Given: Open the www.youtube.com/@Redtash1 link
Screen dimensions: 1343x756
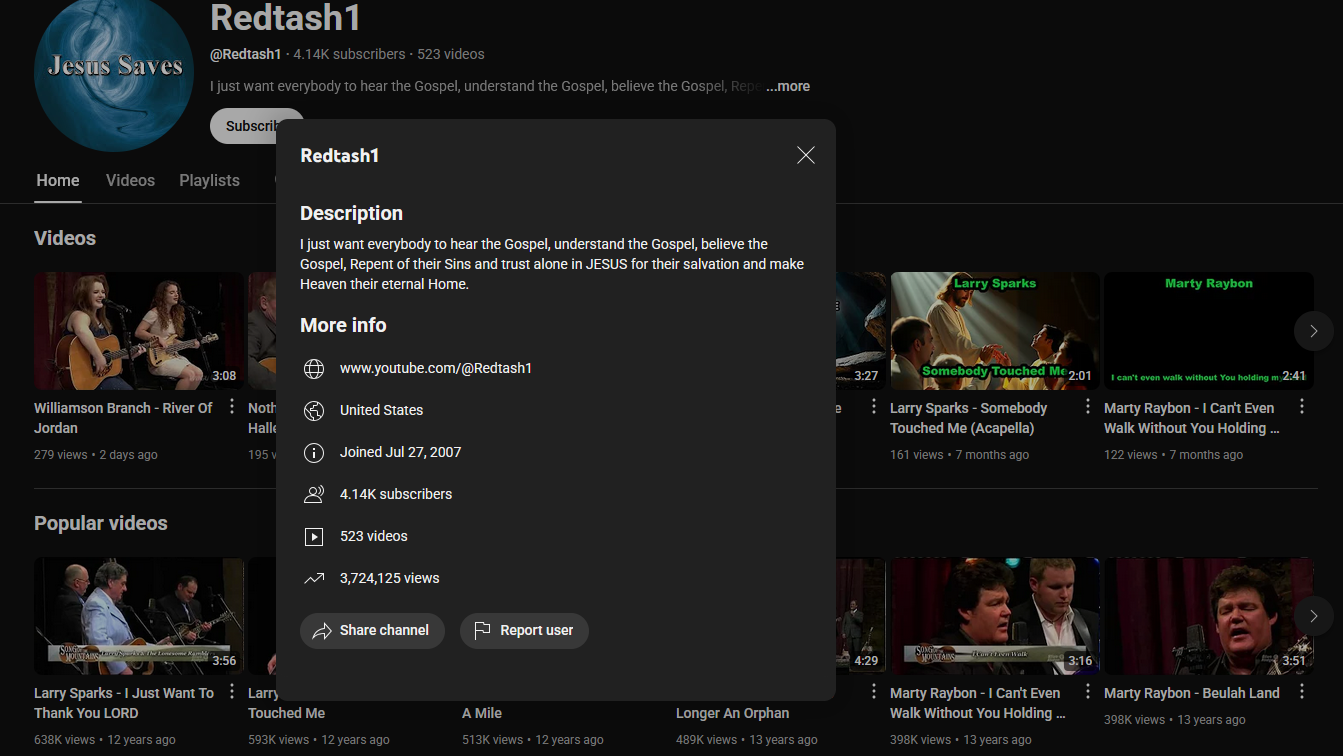Looking at the screenshot, I should pyautogui.click(x=436, y=369).
